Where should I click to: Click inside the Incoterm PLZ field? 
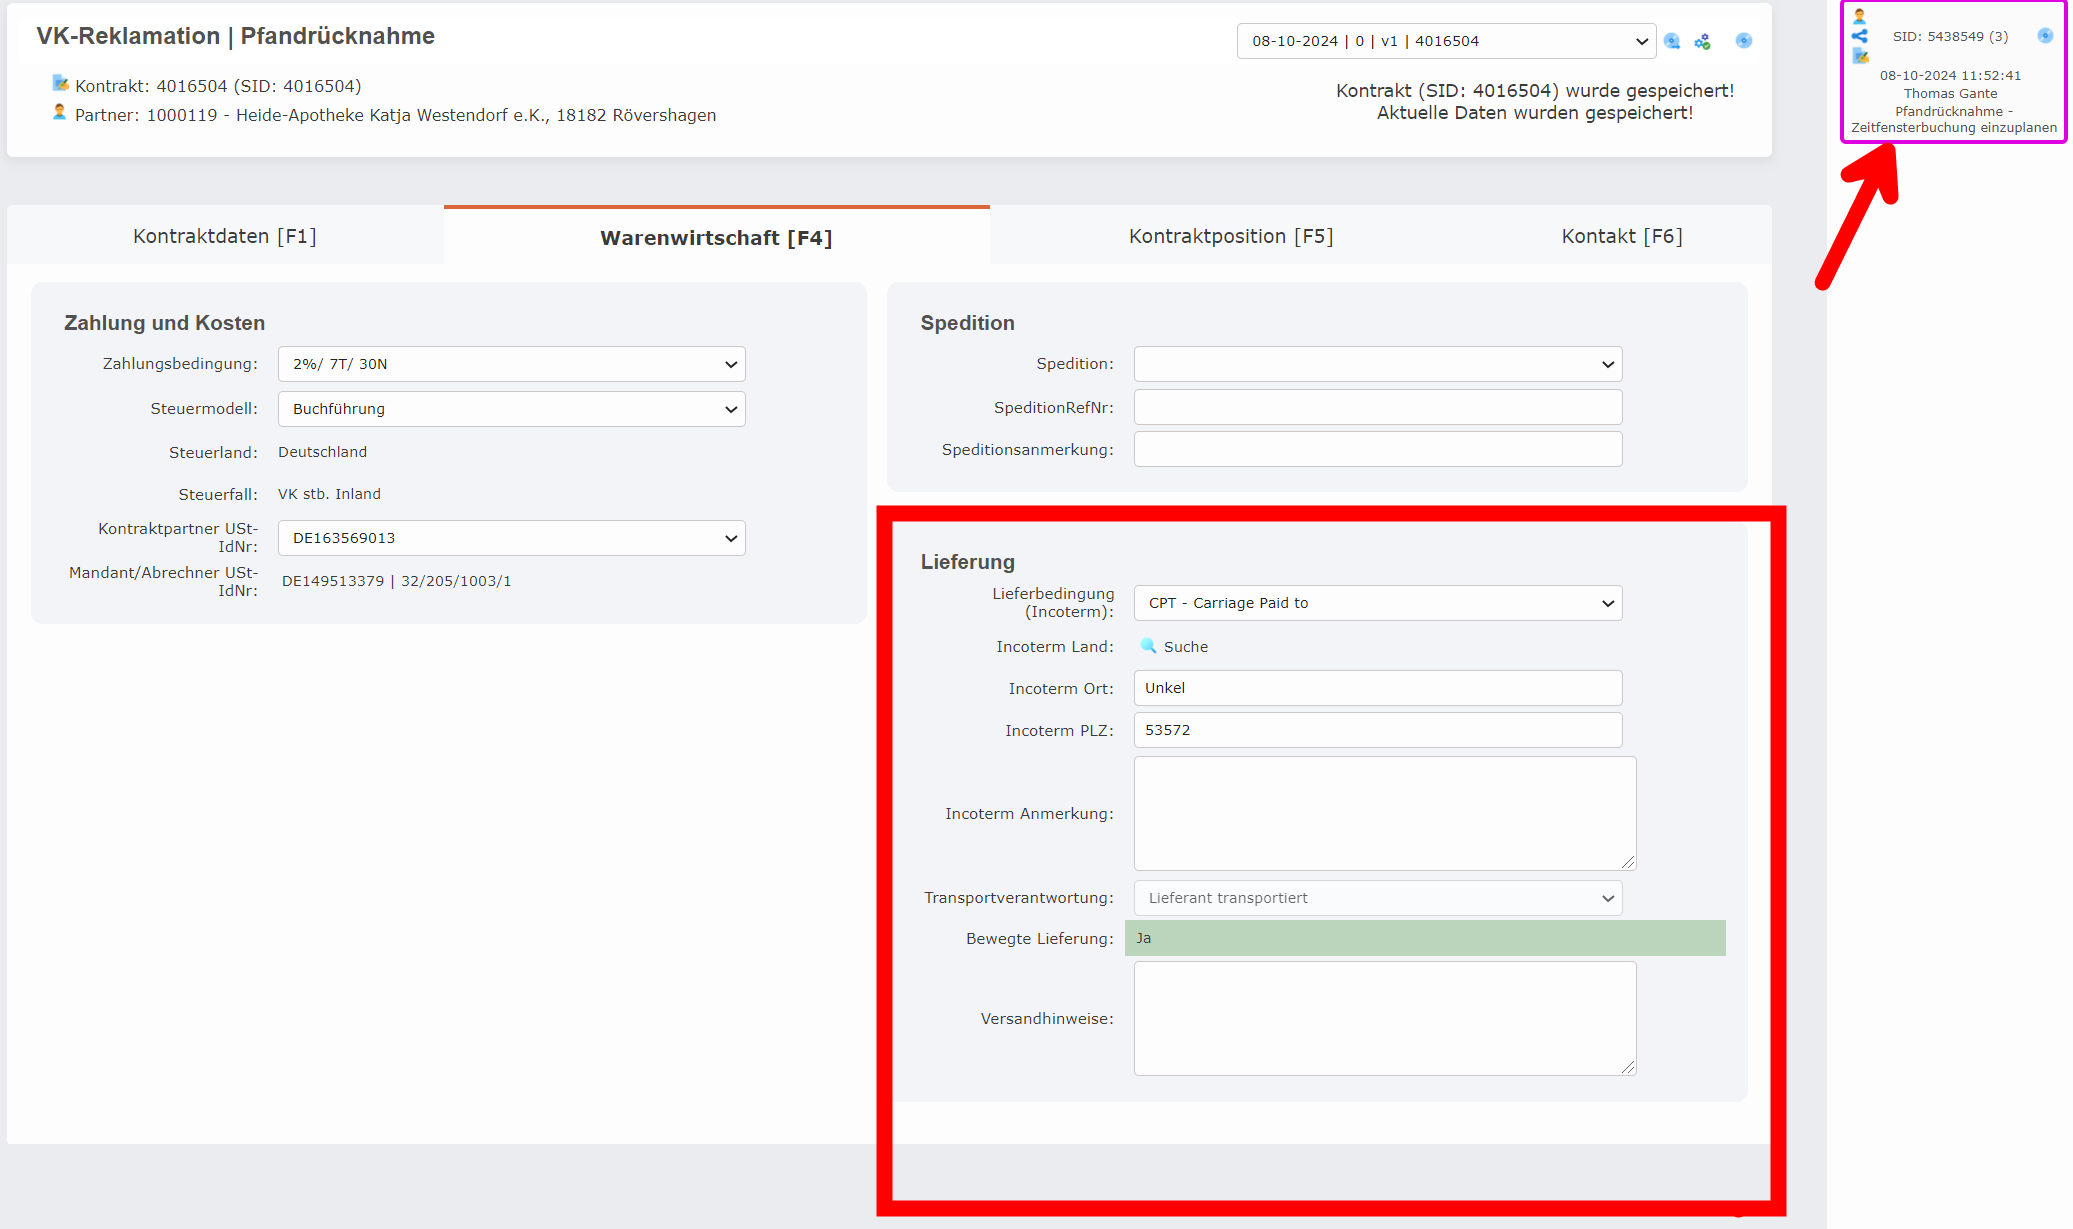(1377, 730)
